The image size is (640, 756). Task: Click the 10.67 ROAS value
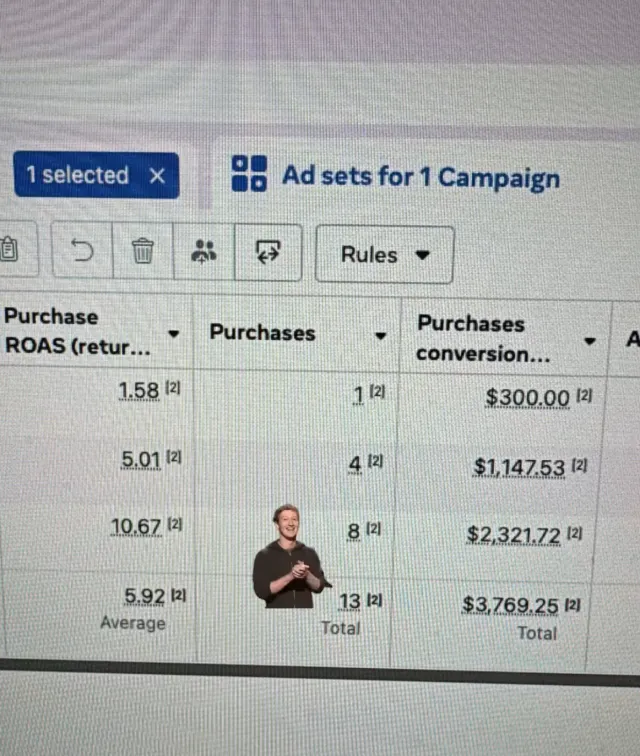coord(136,526)
